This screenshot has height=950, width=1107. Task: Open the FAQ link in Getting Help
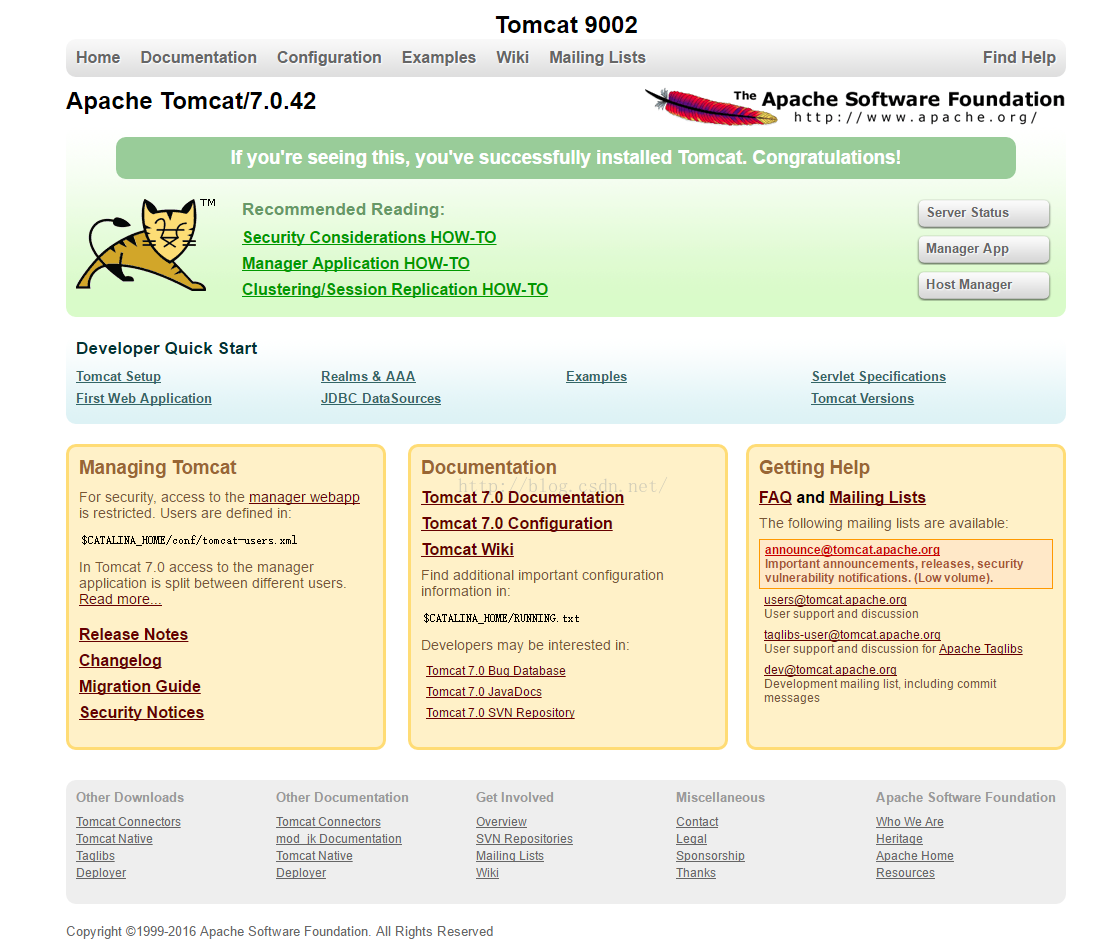[x=775, y=498]
